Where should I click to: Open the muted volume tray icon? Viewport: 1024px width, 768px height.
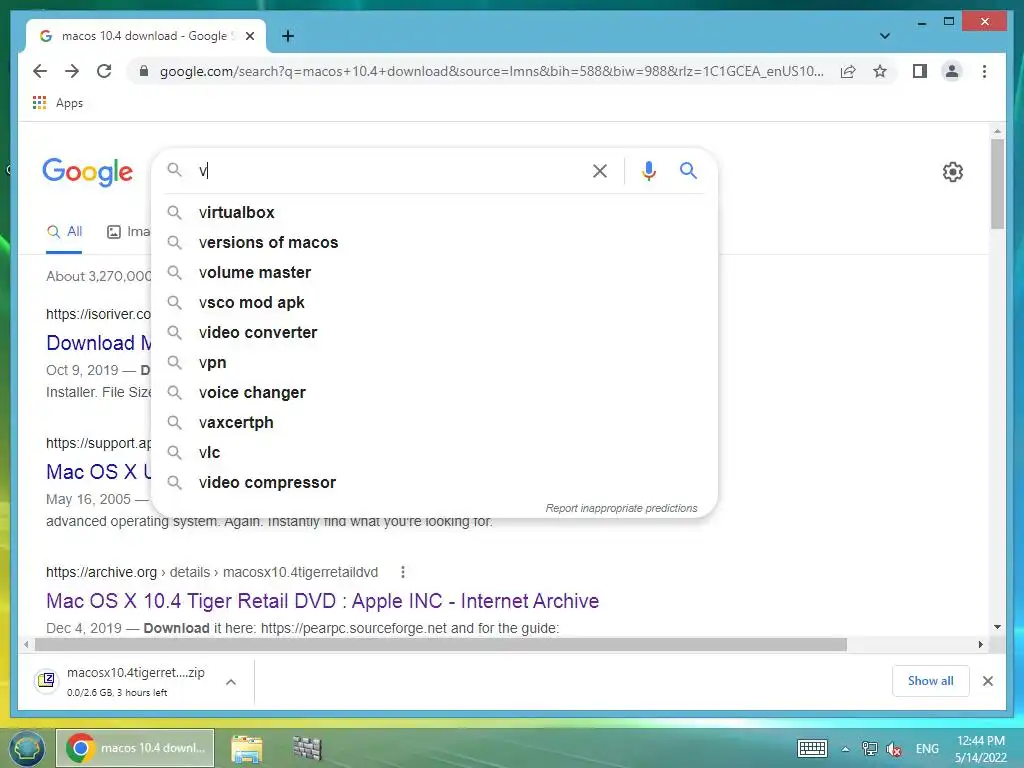pyautogui.click(x=894, y=748)
